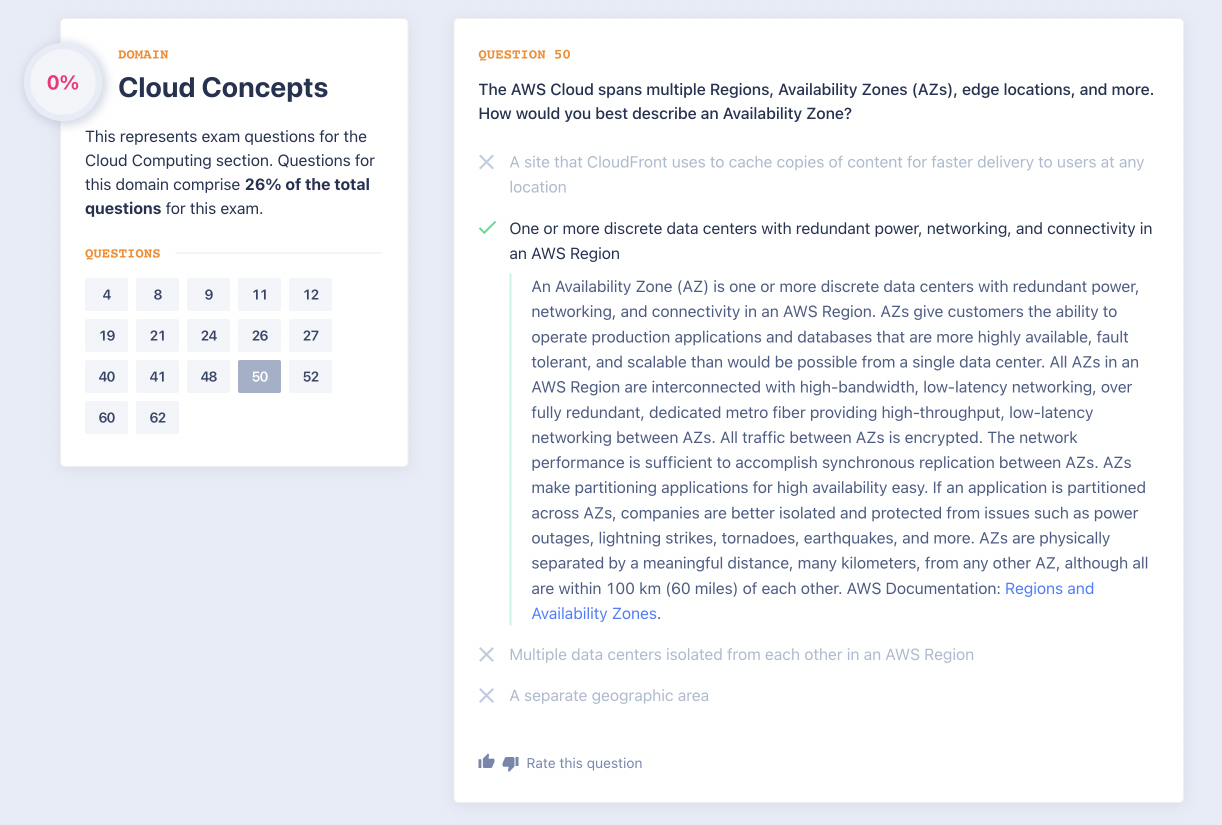Click the thumbs up rating icon
The height and width of the screenshot is (825, 1222).
coord(487,762)
